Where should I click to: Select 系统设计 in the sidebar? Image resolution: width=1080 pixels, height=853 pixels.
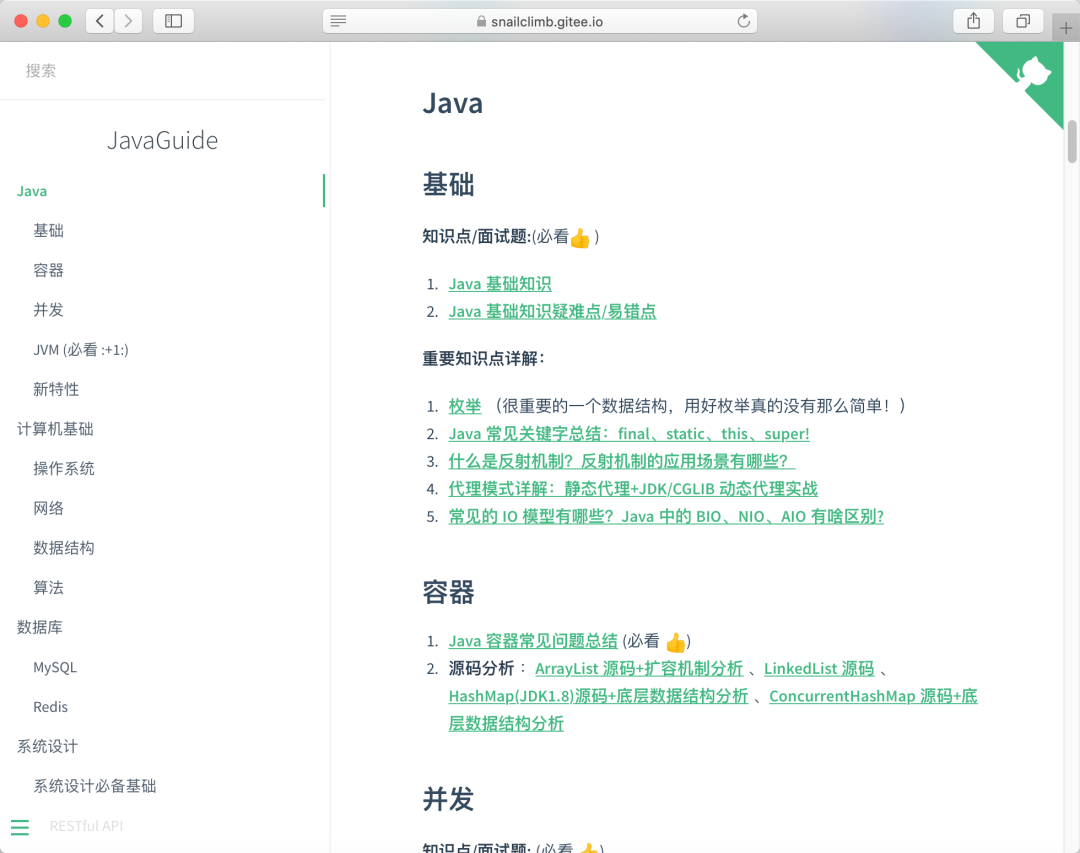click(x=48, y=746)
